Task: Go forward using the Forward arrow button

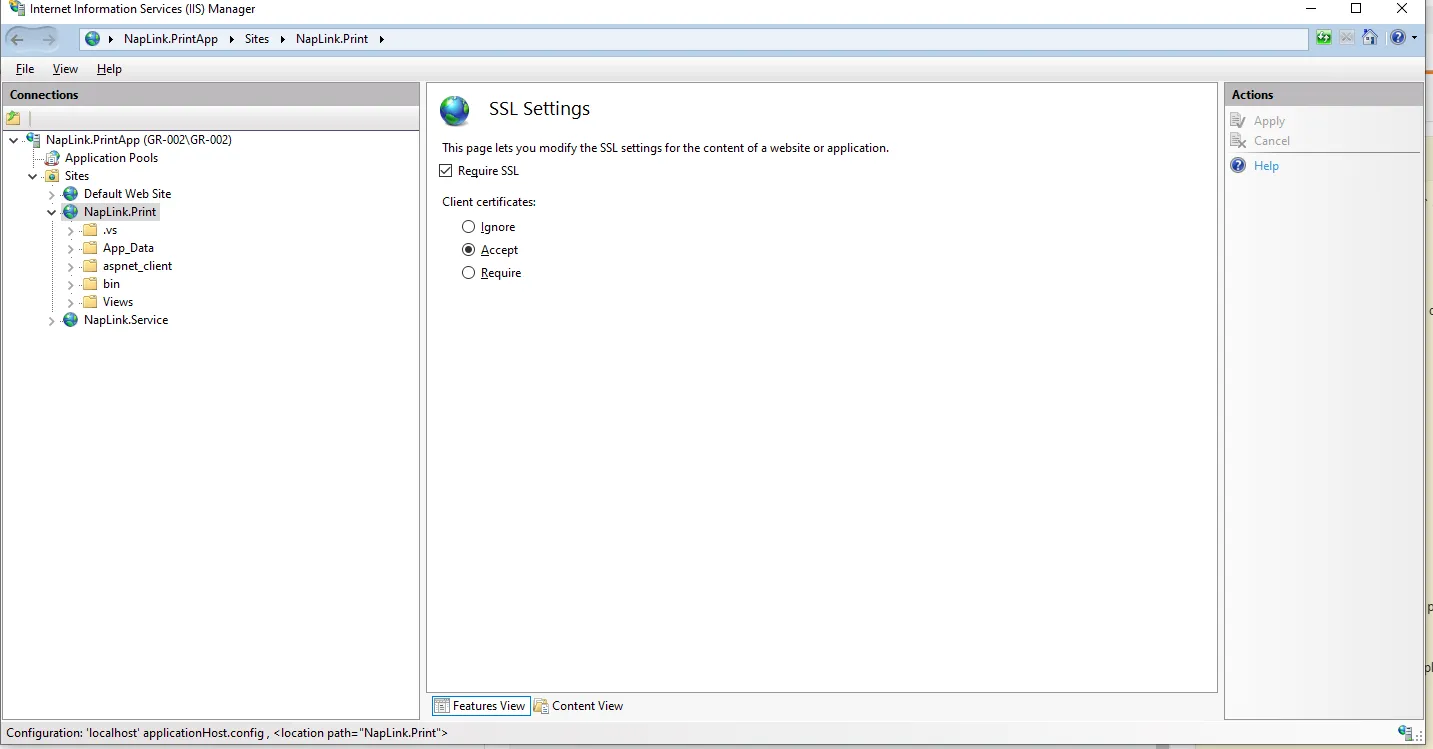Action: pyautogui.click(x=48, y=39)
